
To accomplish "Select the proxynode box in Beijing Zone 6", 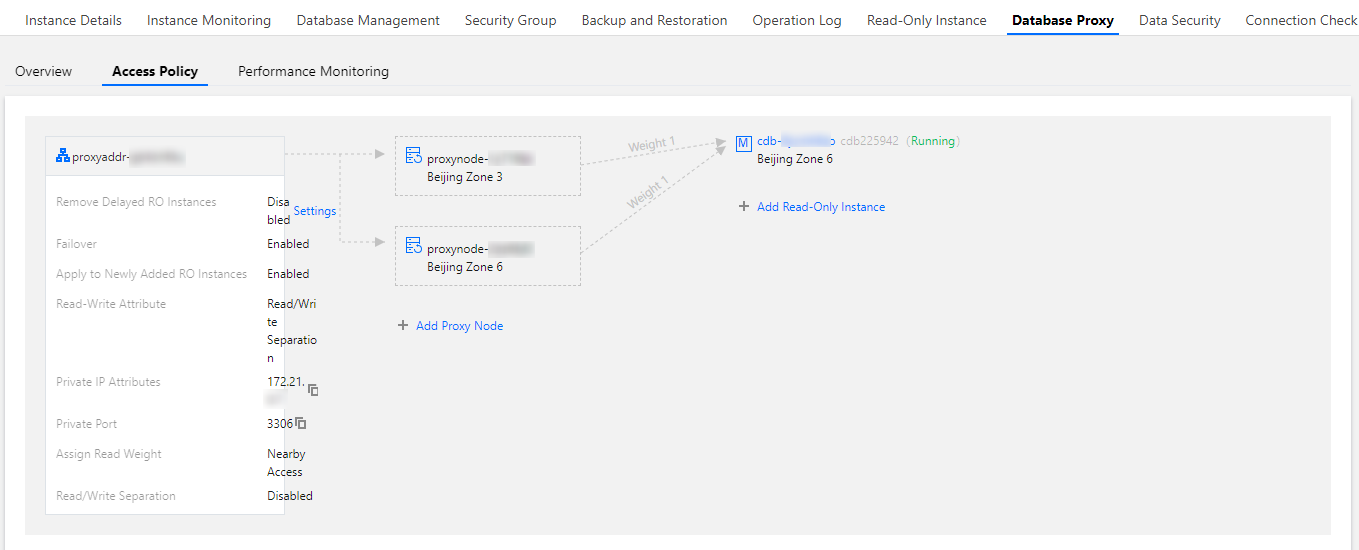I will (488, 256).
